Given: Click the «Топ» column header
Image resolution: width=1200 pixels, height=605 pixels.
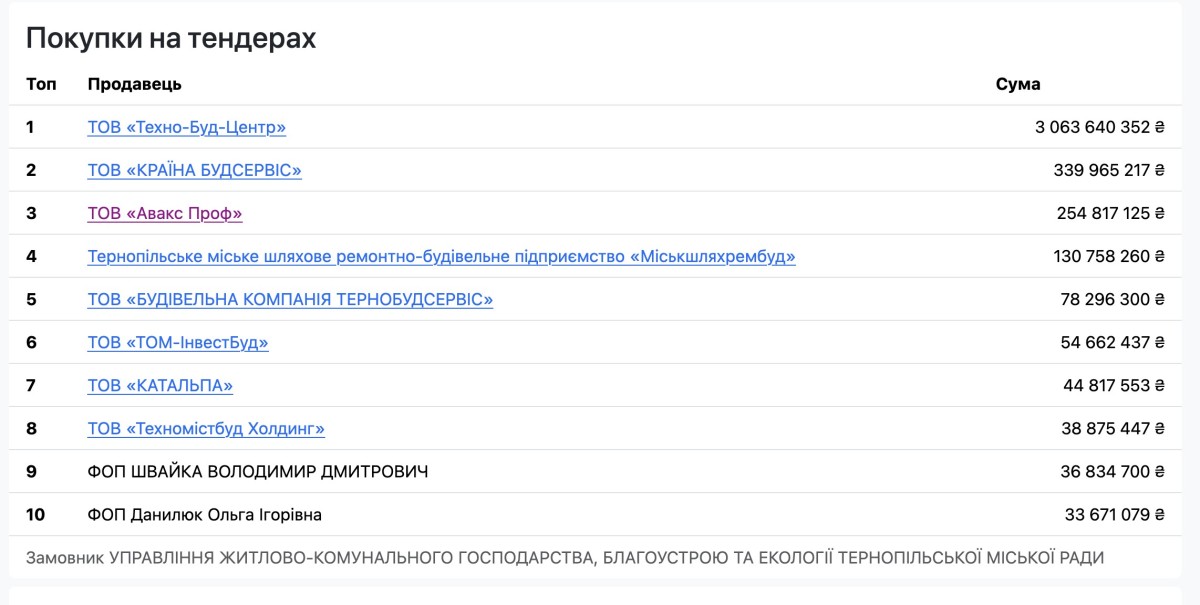Looking at the screenshot, I should click(x=41, y=84).
